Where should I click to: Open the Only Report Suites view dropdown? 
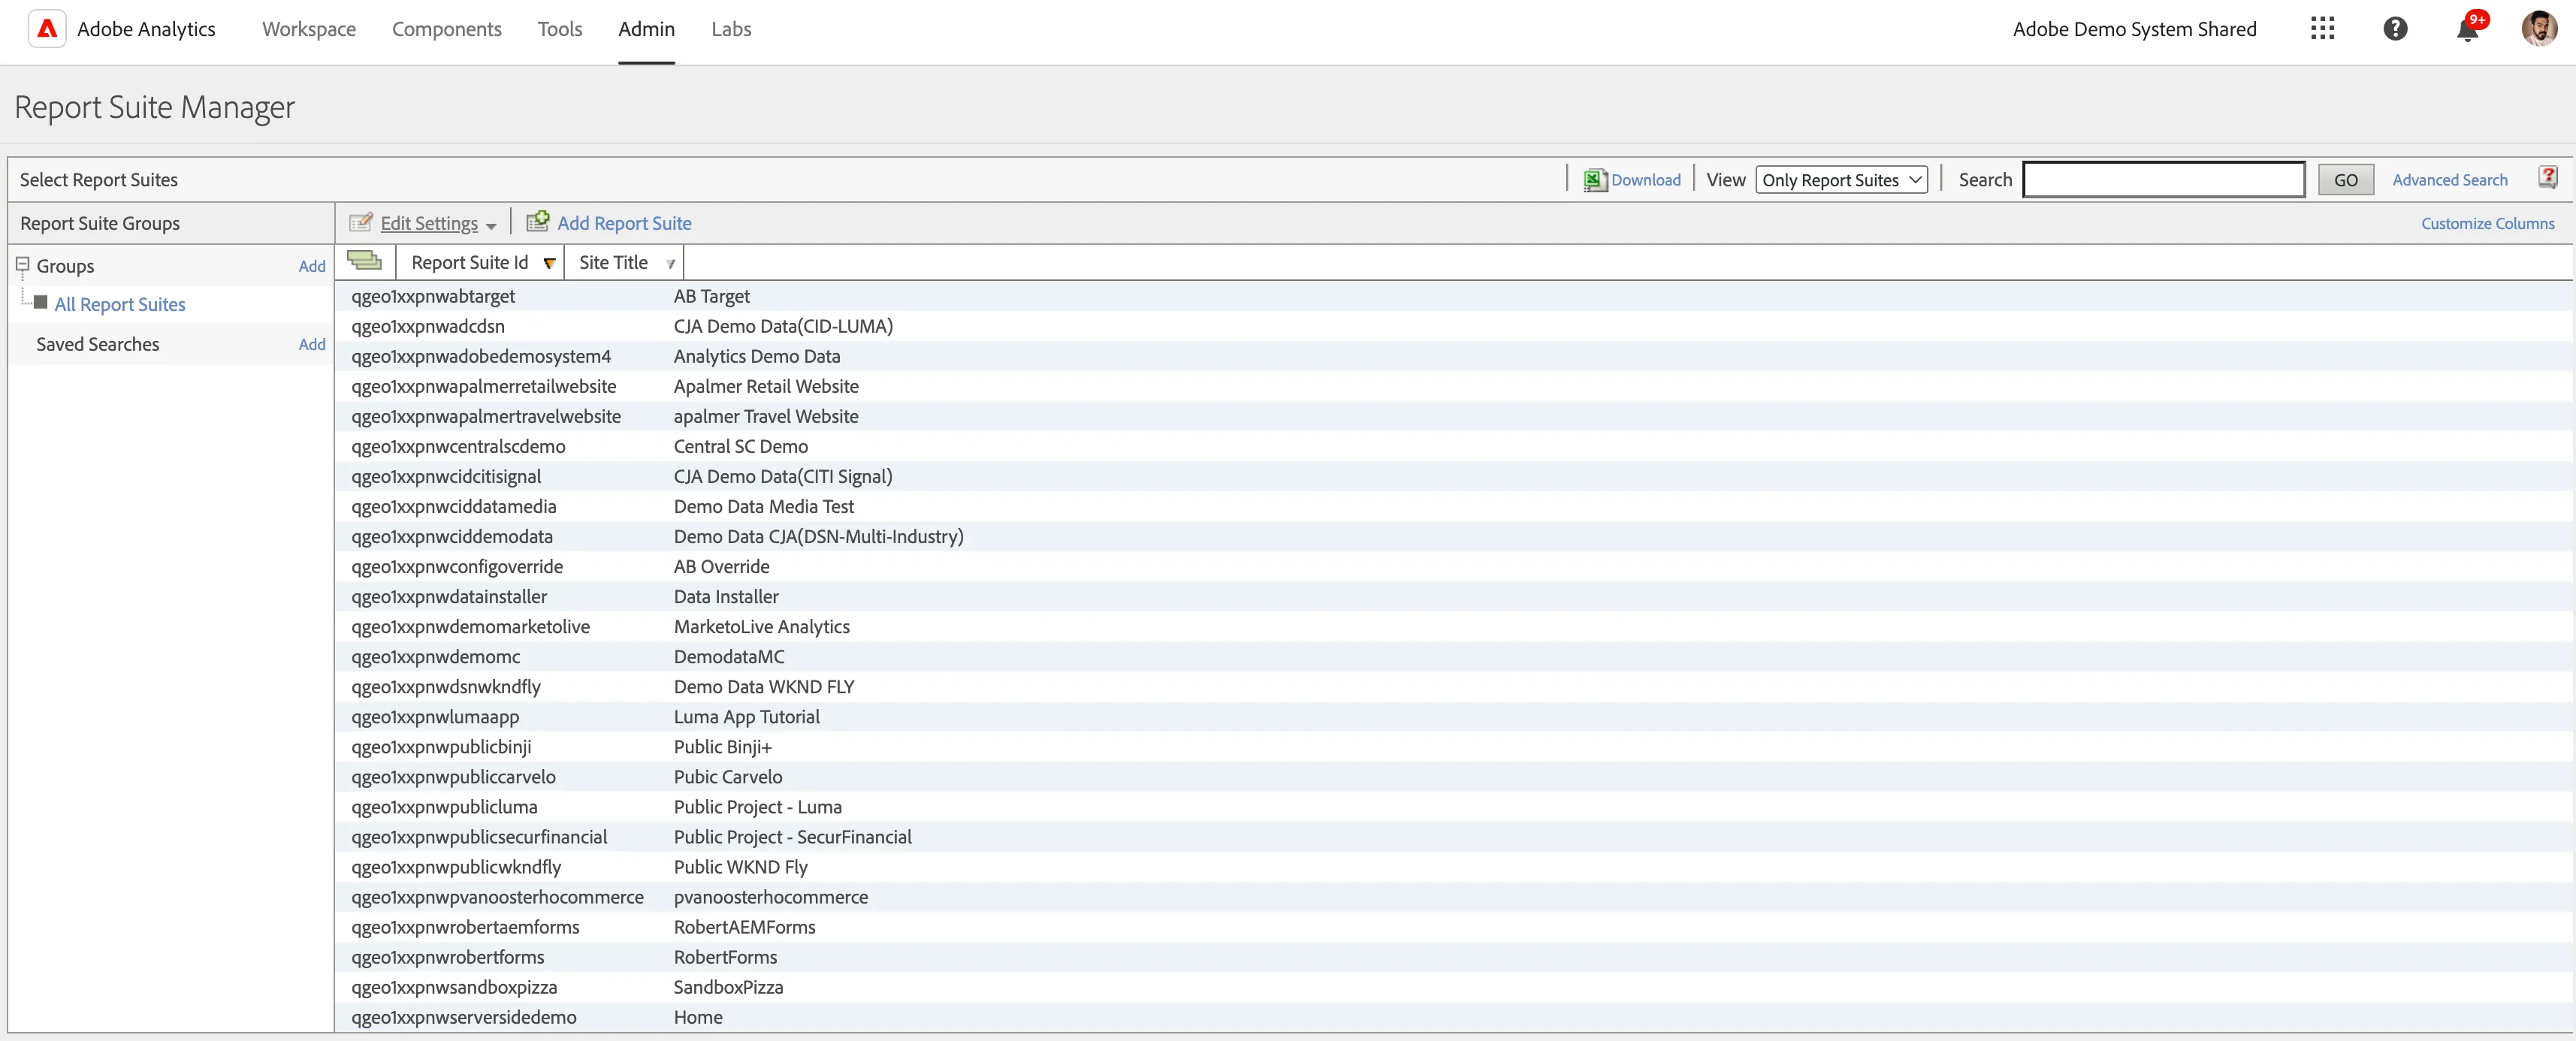(x=1841, y=180)
